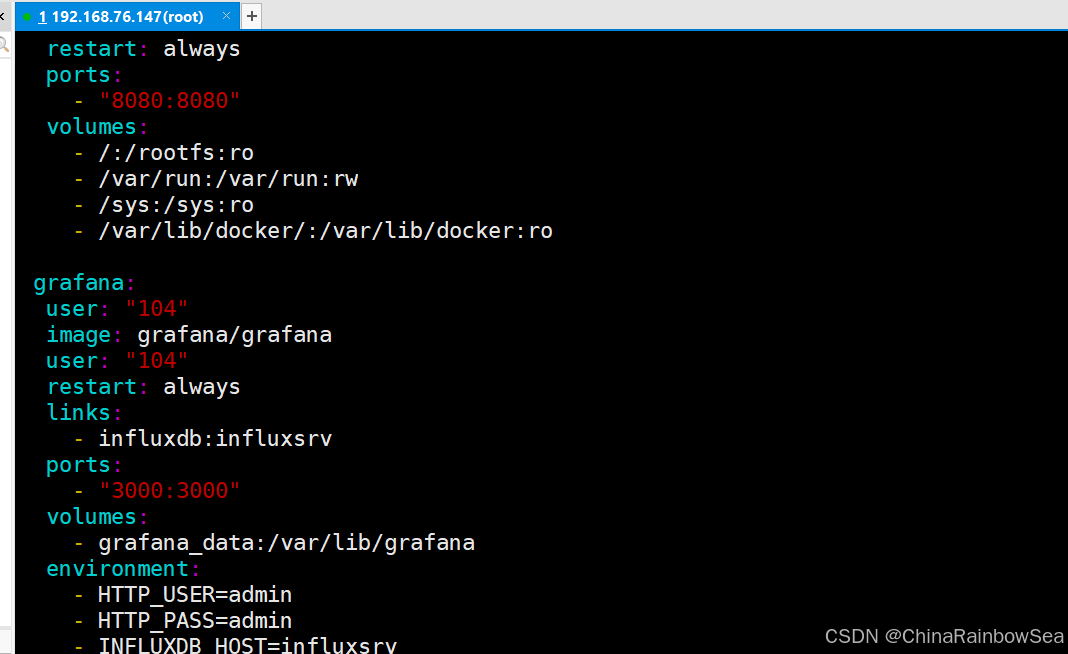Viewport: 1068px width, 654px height.
Task: Click the /sys:/sys:ro volume entry
Action: pyautogui.click(x=176, y=204)
